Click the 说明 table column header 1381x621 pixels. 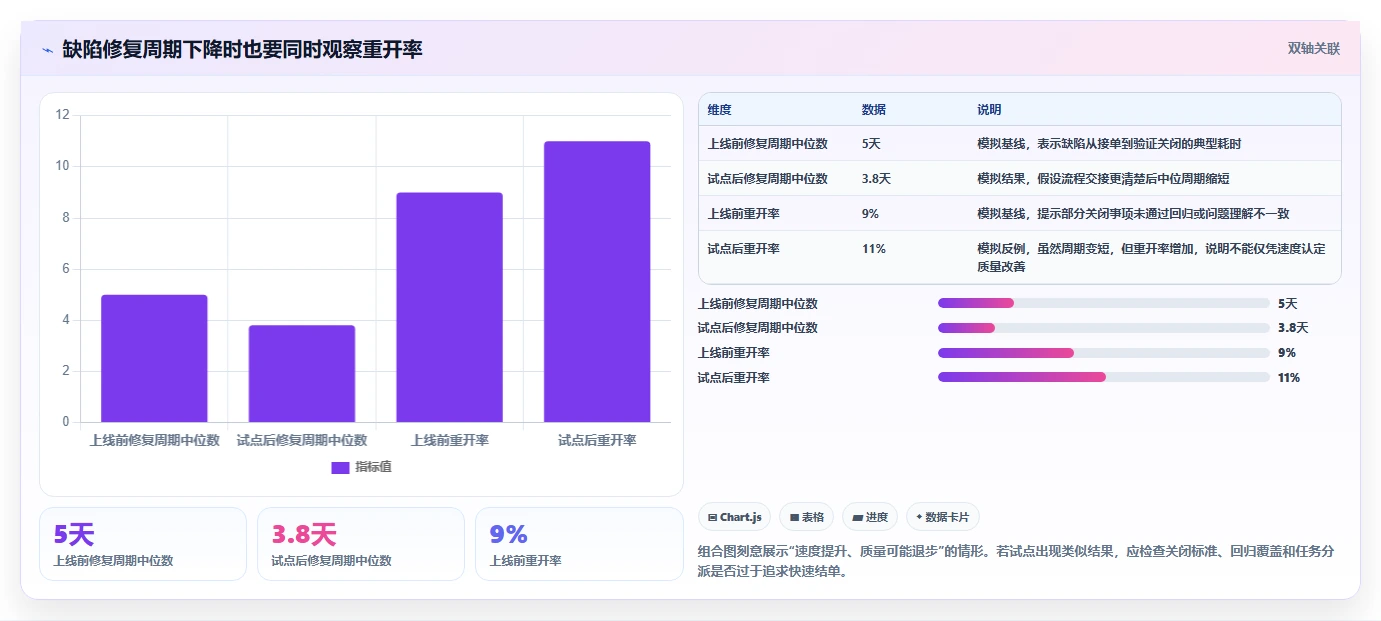point(989,110)
